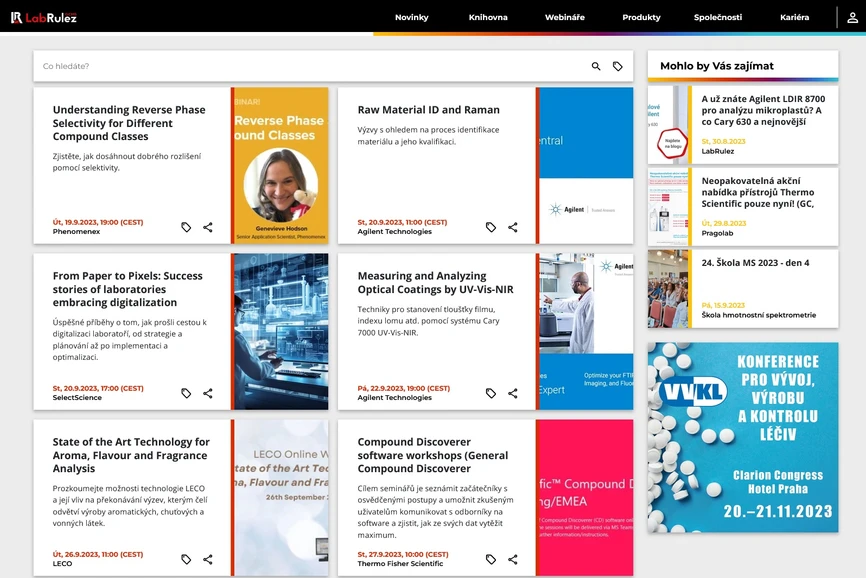Go to Webináře section

tap(564, 18)
